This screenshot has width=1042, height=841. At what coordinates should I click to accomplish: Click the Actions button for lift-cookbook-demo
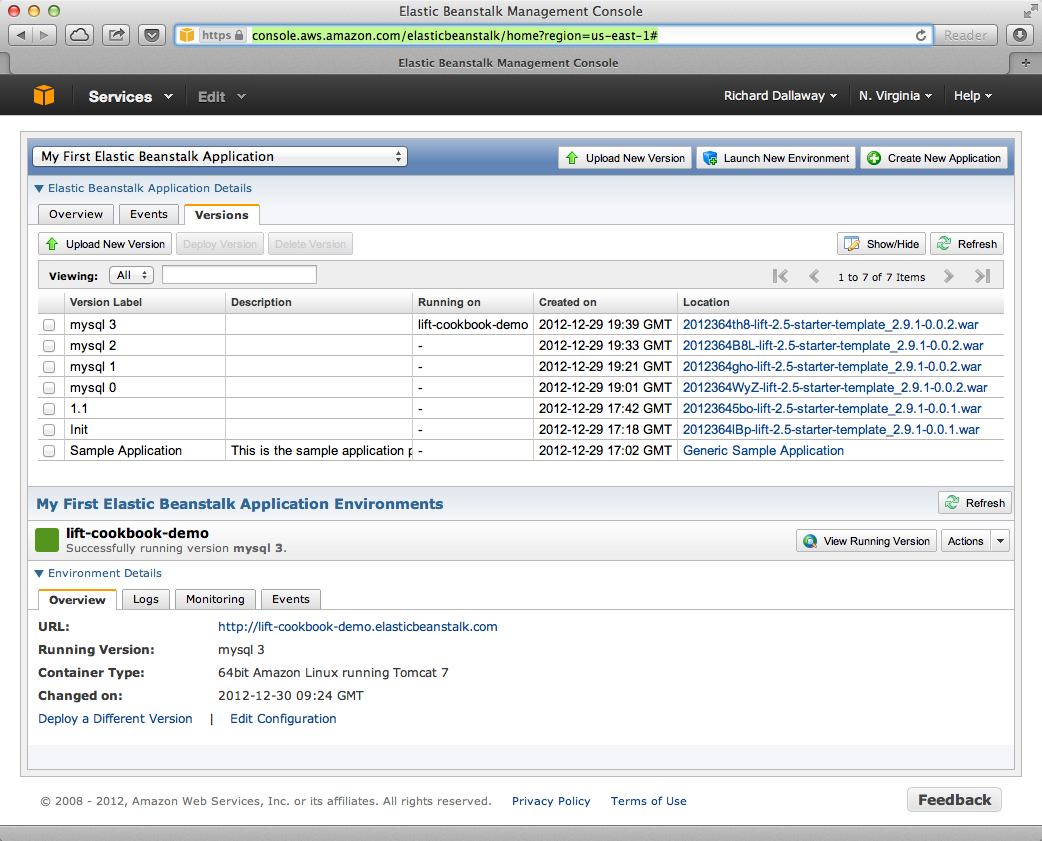(965, 541)
